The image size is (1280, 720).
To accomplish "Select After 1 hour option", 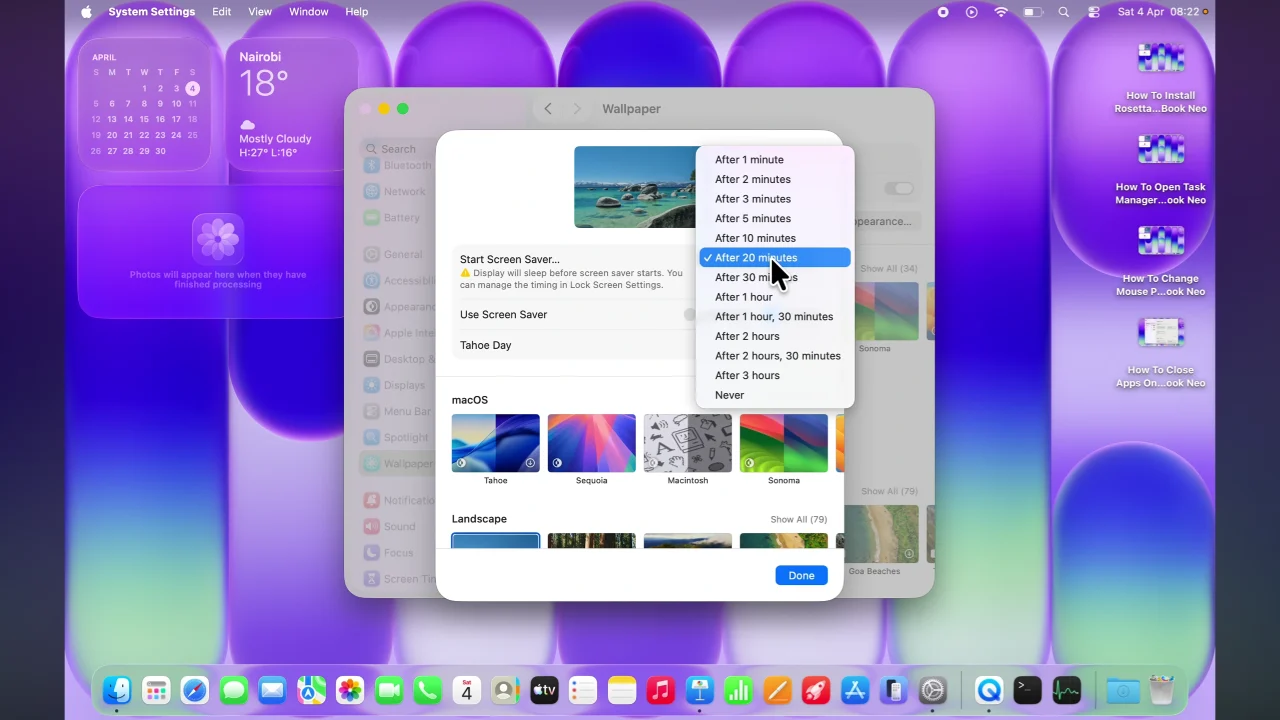I will tap(744, 297).
